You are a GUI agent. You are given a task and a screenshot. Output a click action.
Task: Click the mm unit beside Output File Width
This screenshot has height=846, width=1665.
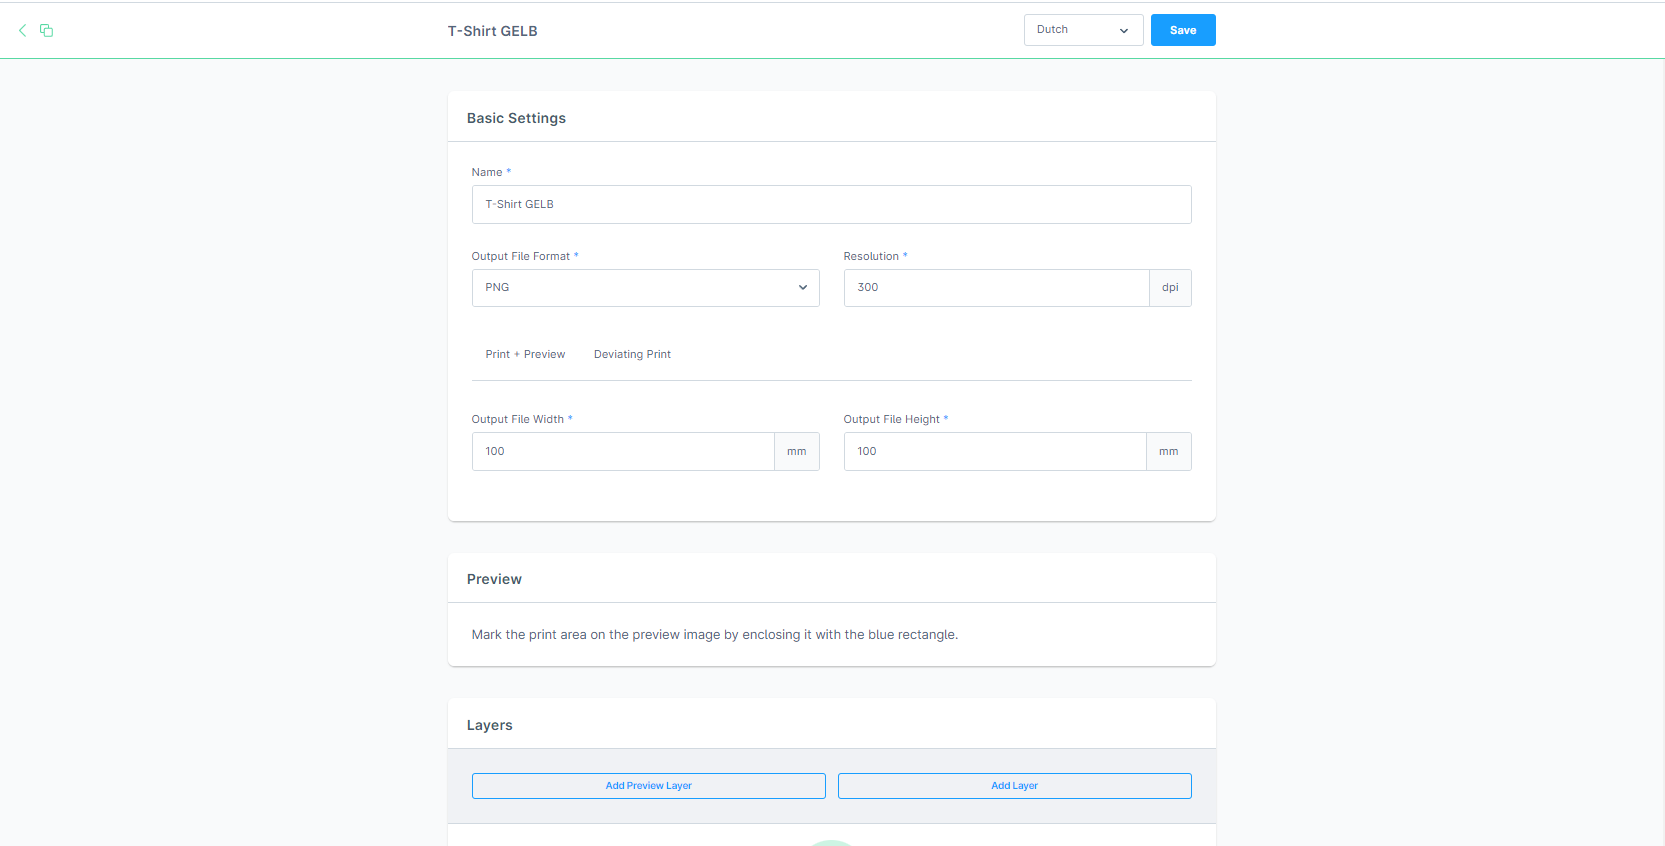pyautogui.click(x=796, y=451)
